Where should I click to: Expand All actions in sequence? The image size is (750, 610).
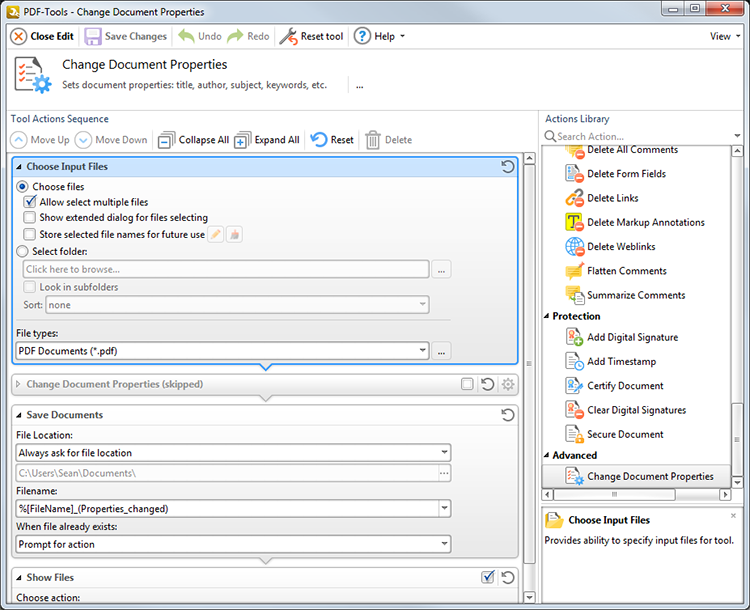[x=267, y=140]
